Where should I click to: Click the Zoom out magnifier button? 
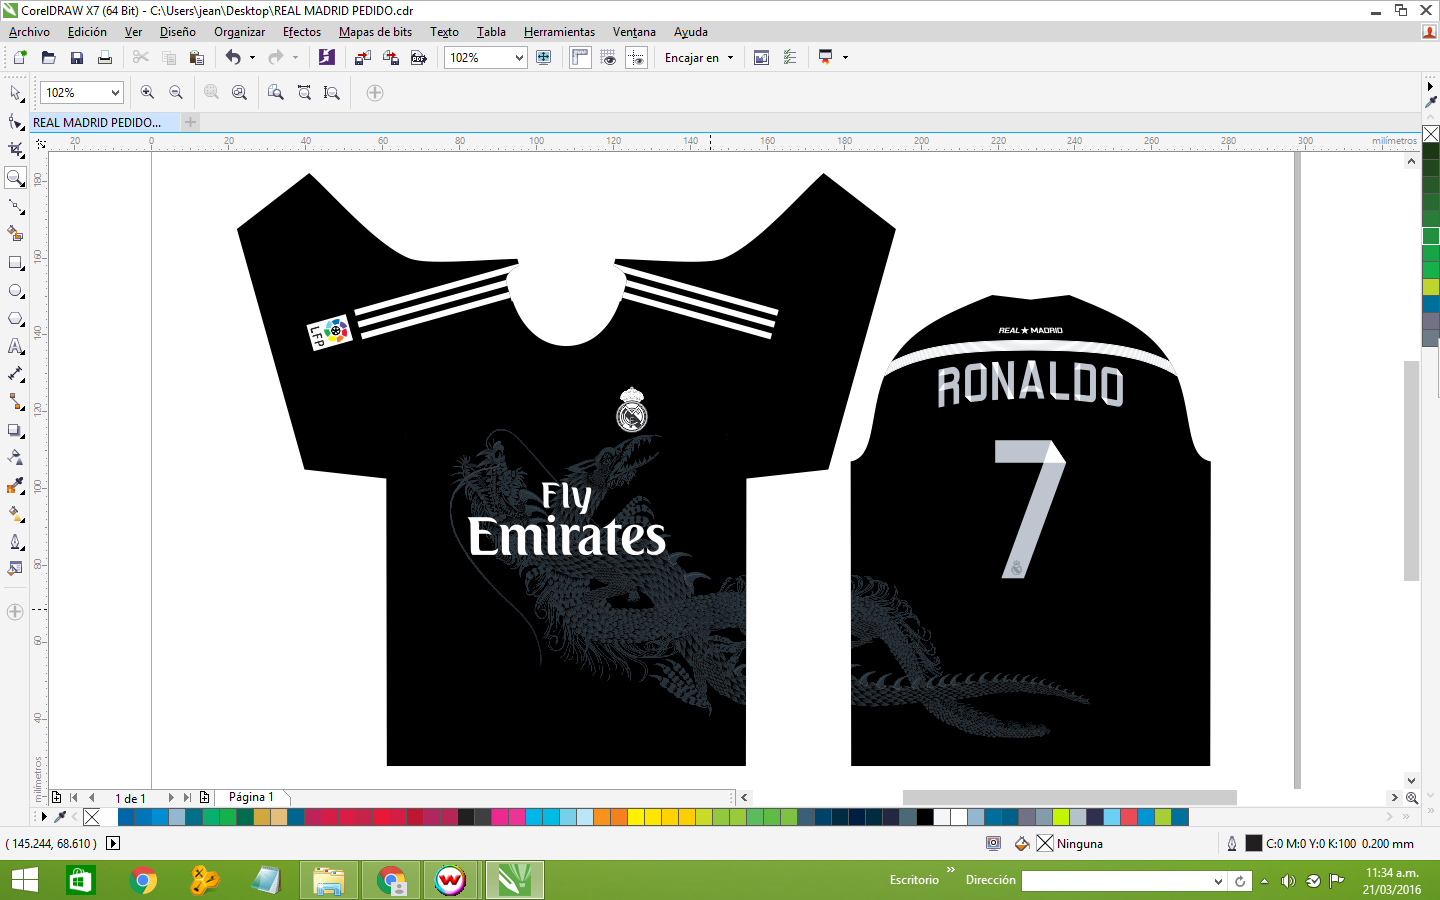click(x=176, y=93)
